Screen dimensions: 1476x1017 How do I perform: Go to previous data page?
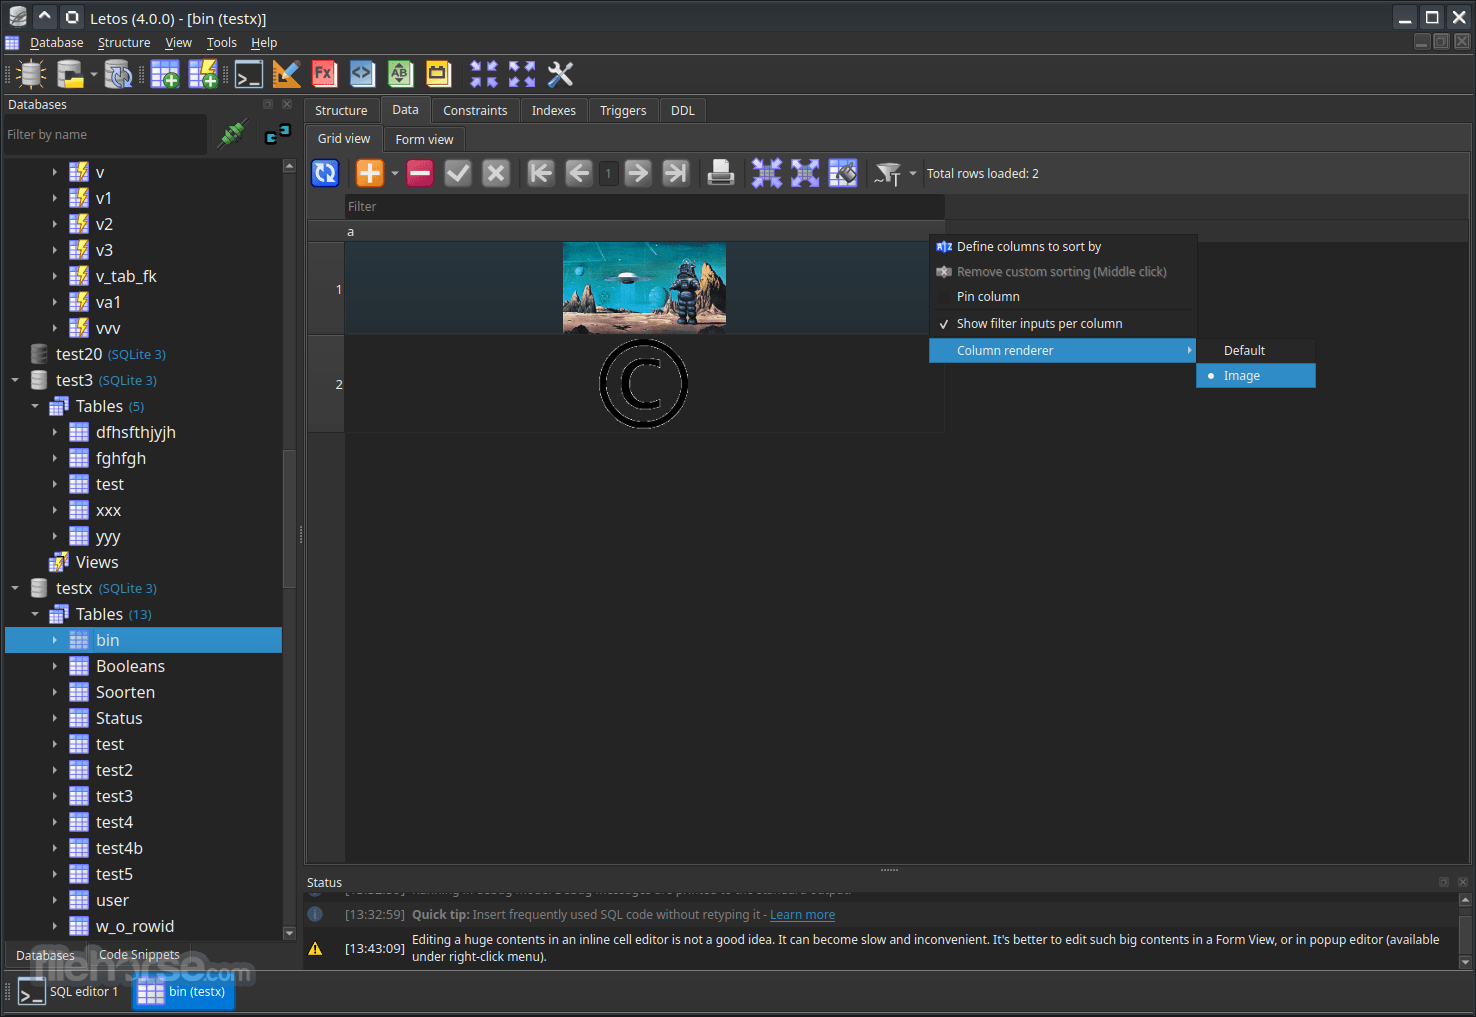click(579, 173)
